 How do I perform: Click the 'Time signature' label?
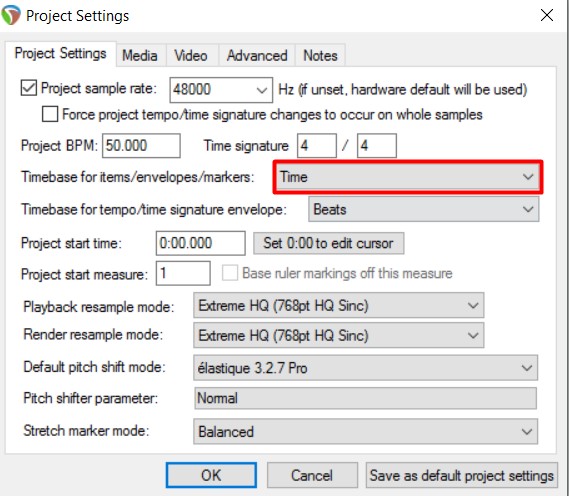click(x=246, y=146)
